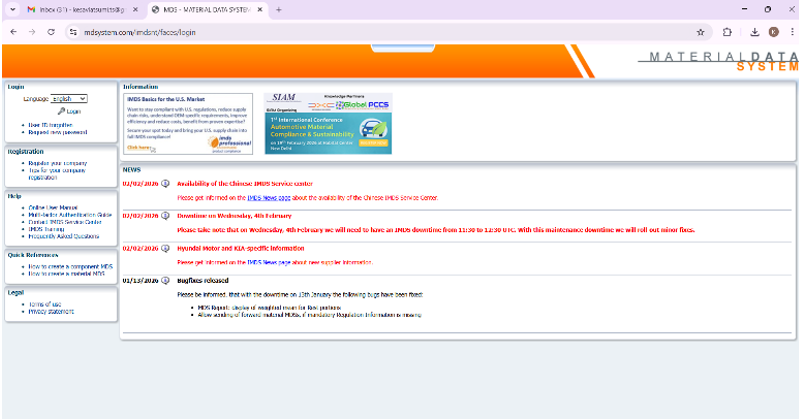This screenshot has width=799, height=419.
Task: Open IMDS News page link in Chinese Service Center news
Action: pos(269,198)
